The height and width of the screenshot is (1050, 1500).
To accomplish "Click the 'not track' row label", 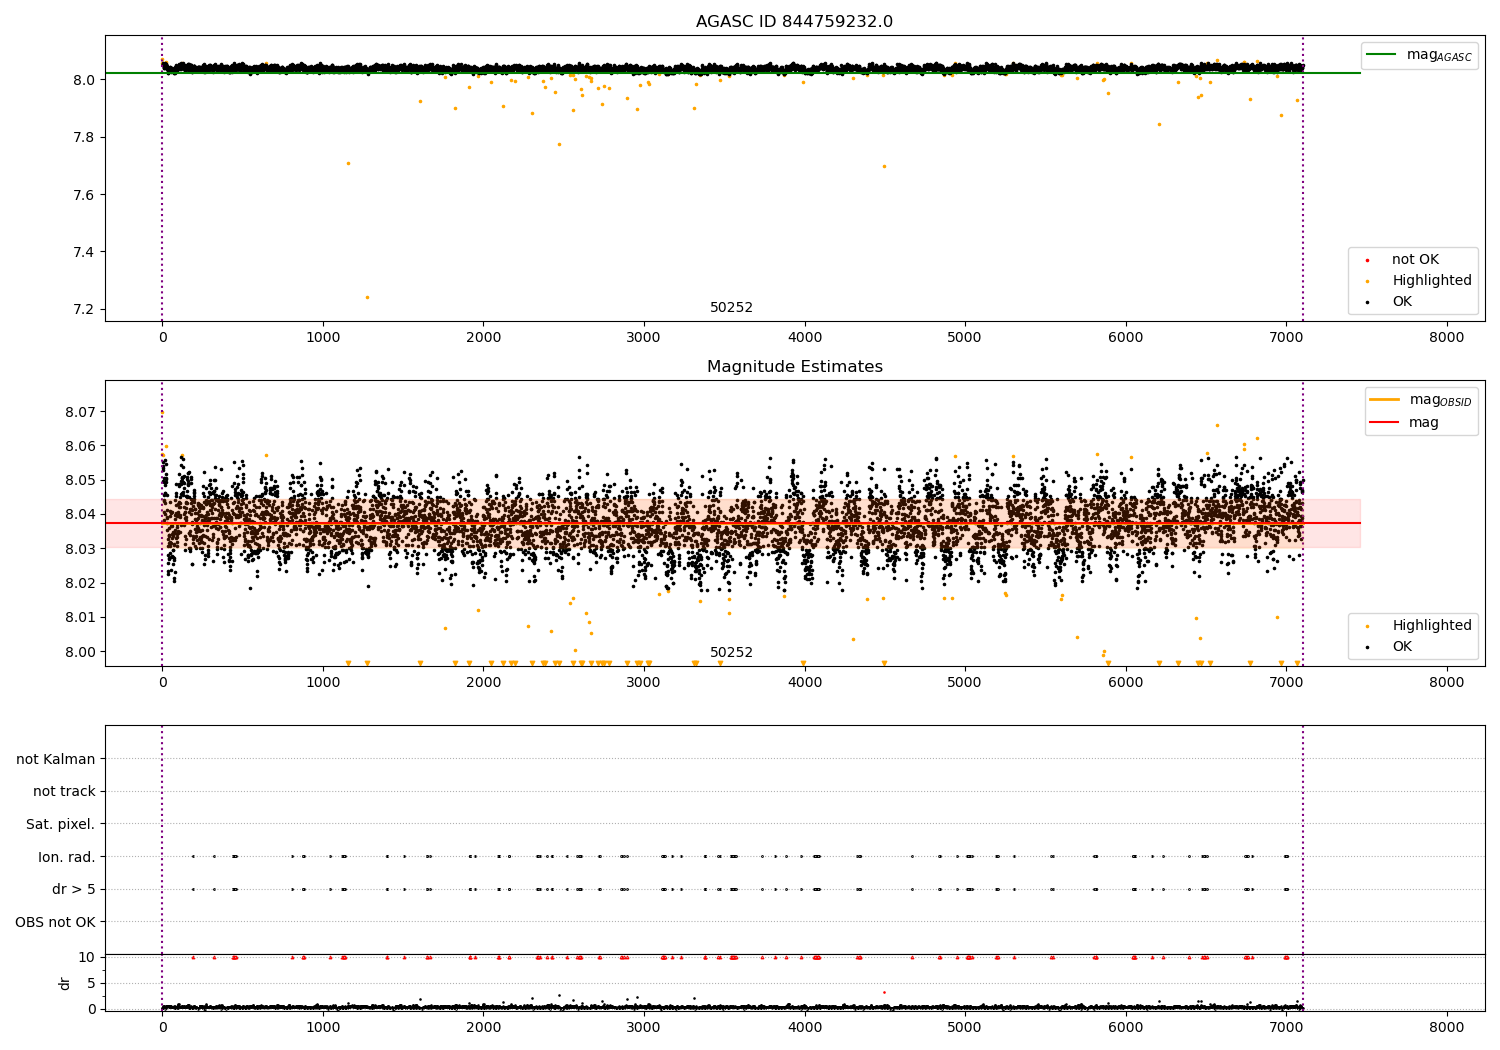I will coord(64,791).
